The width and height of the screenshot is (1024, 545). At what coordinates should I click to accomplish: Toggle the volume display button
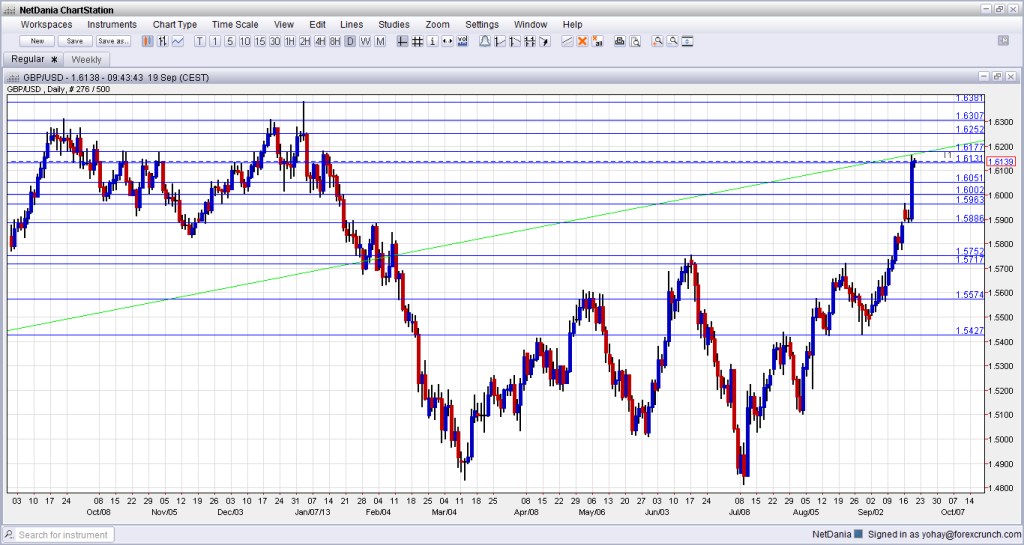463,41
